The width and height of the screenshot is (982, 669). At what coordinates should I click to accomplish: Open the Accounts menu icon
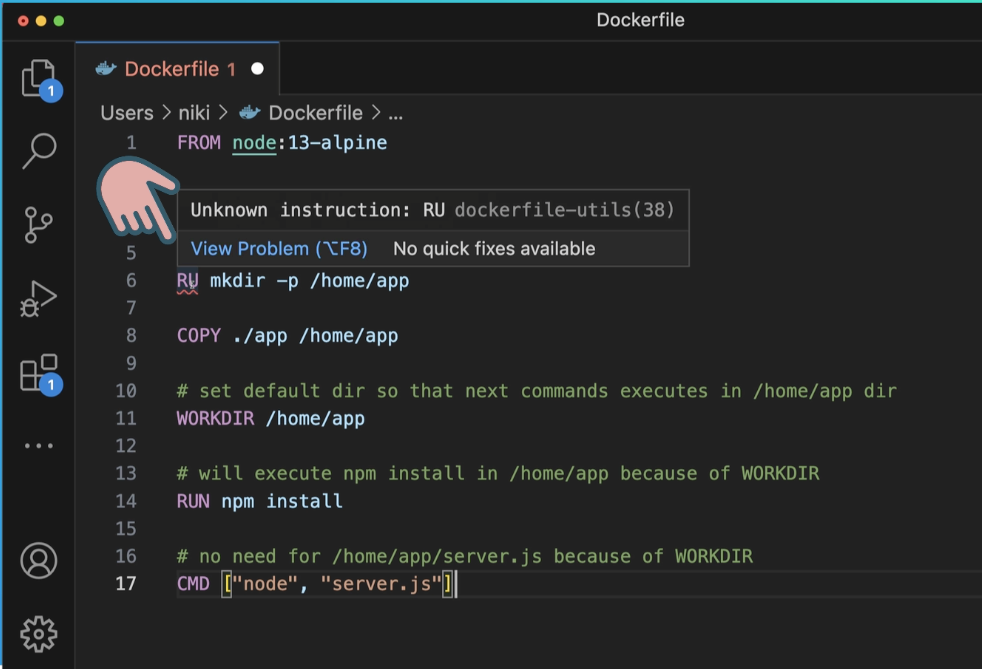(39, 561)
